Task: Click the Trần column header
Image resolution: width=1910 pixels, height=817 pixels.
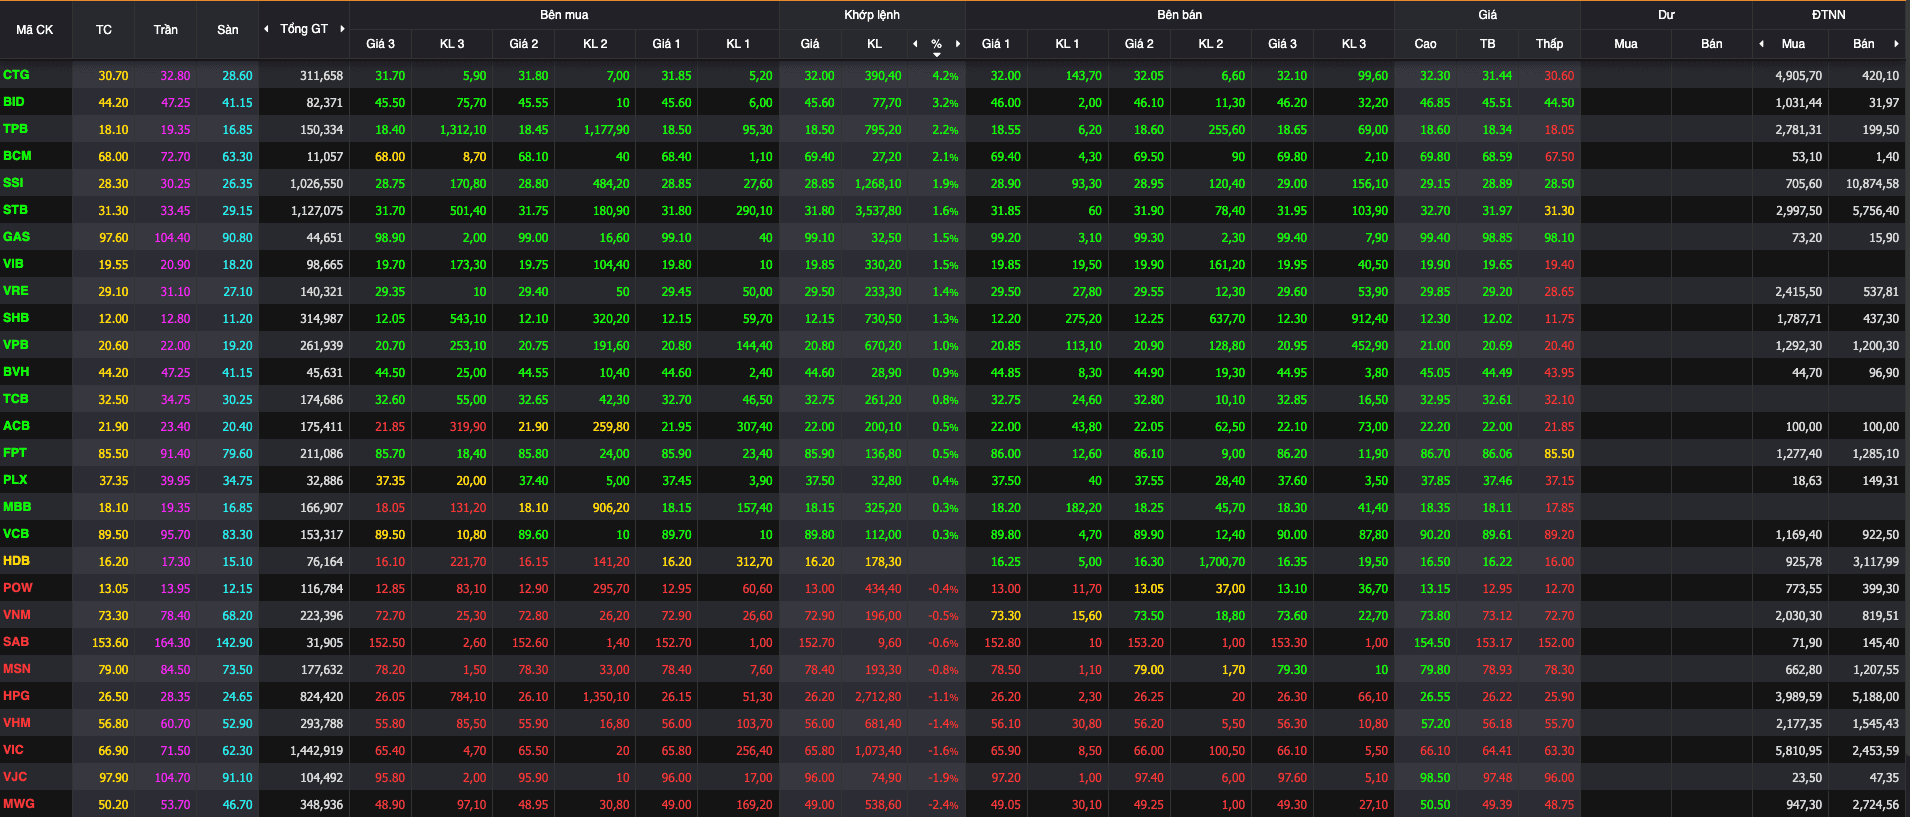Action: click(166, 30)
